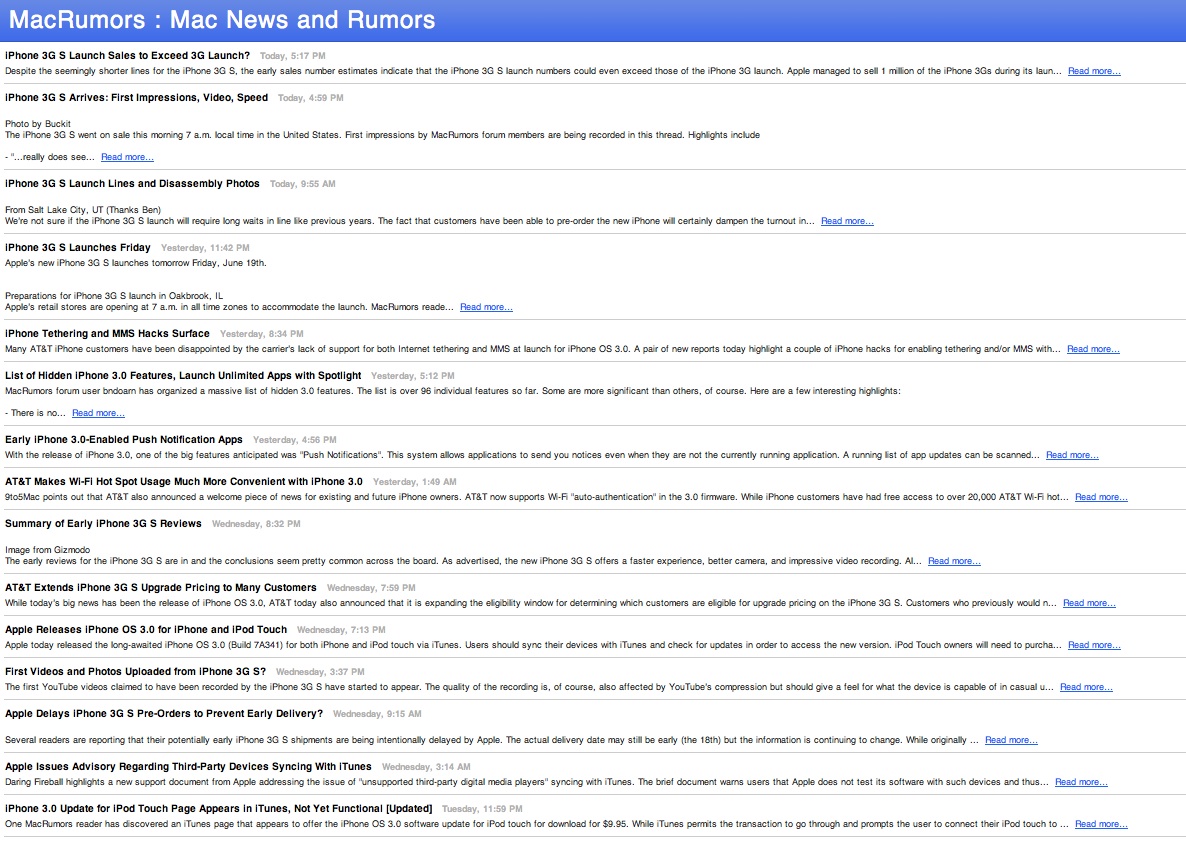The width and height of the screenshot is (1186, 841).
Task: Click the Wednesday, 8:32 PM timestamp
Action: point(256,524)
